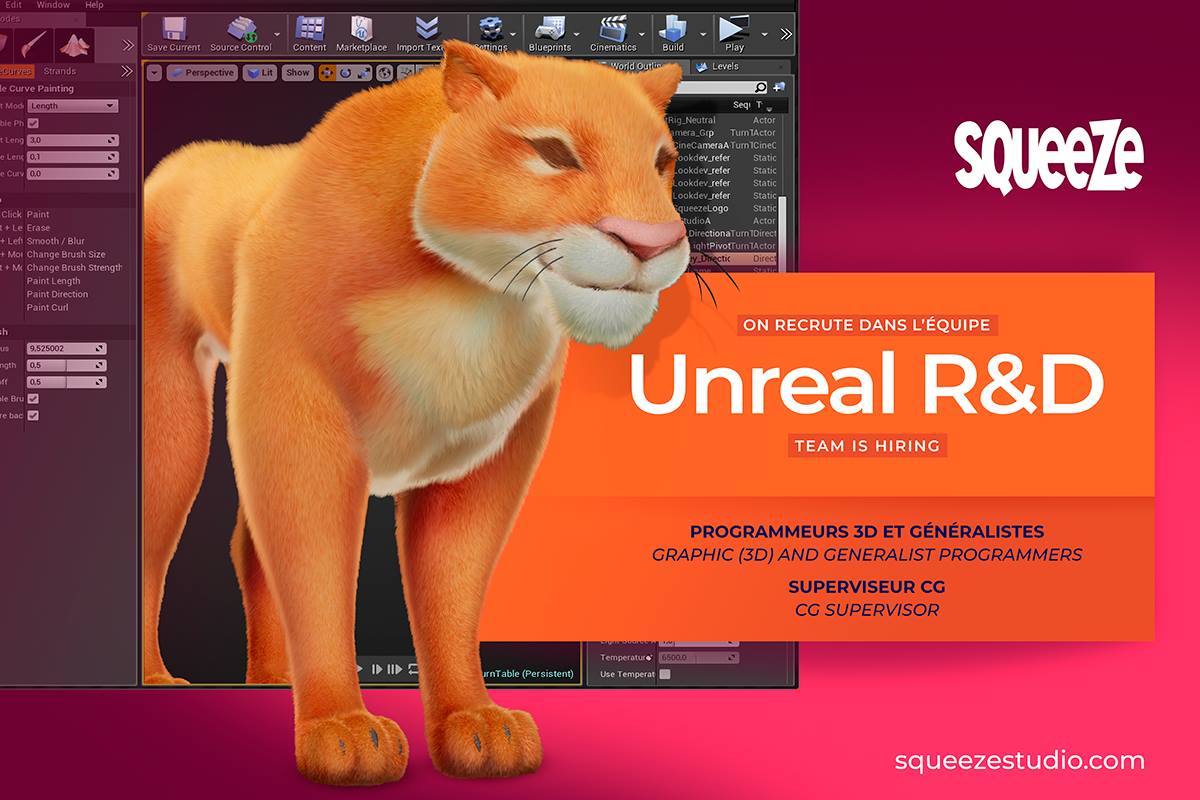Select the rotate gizmo icon in viewport

tap(345, 73)
